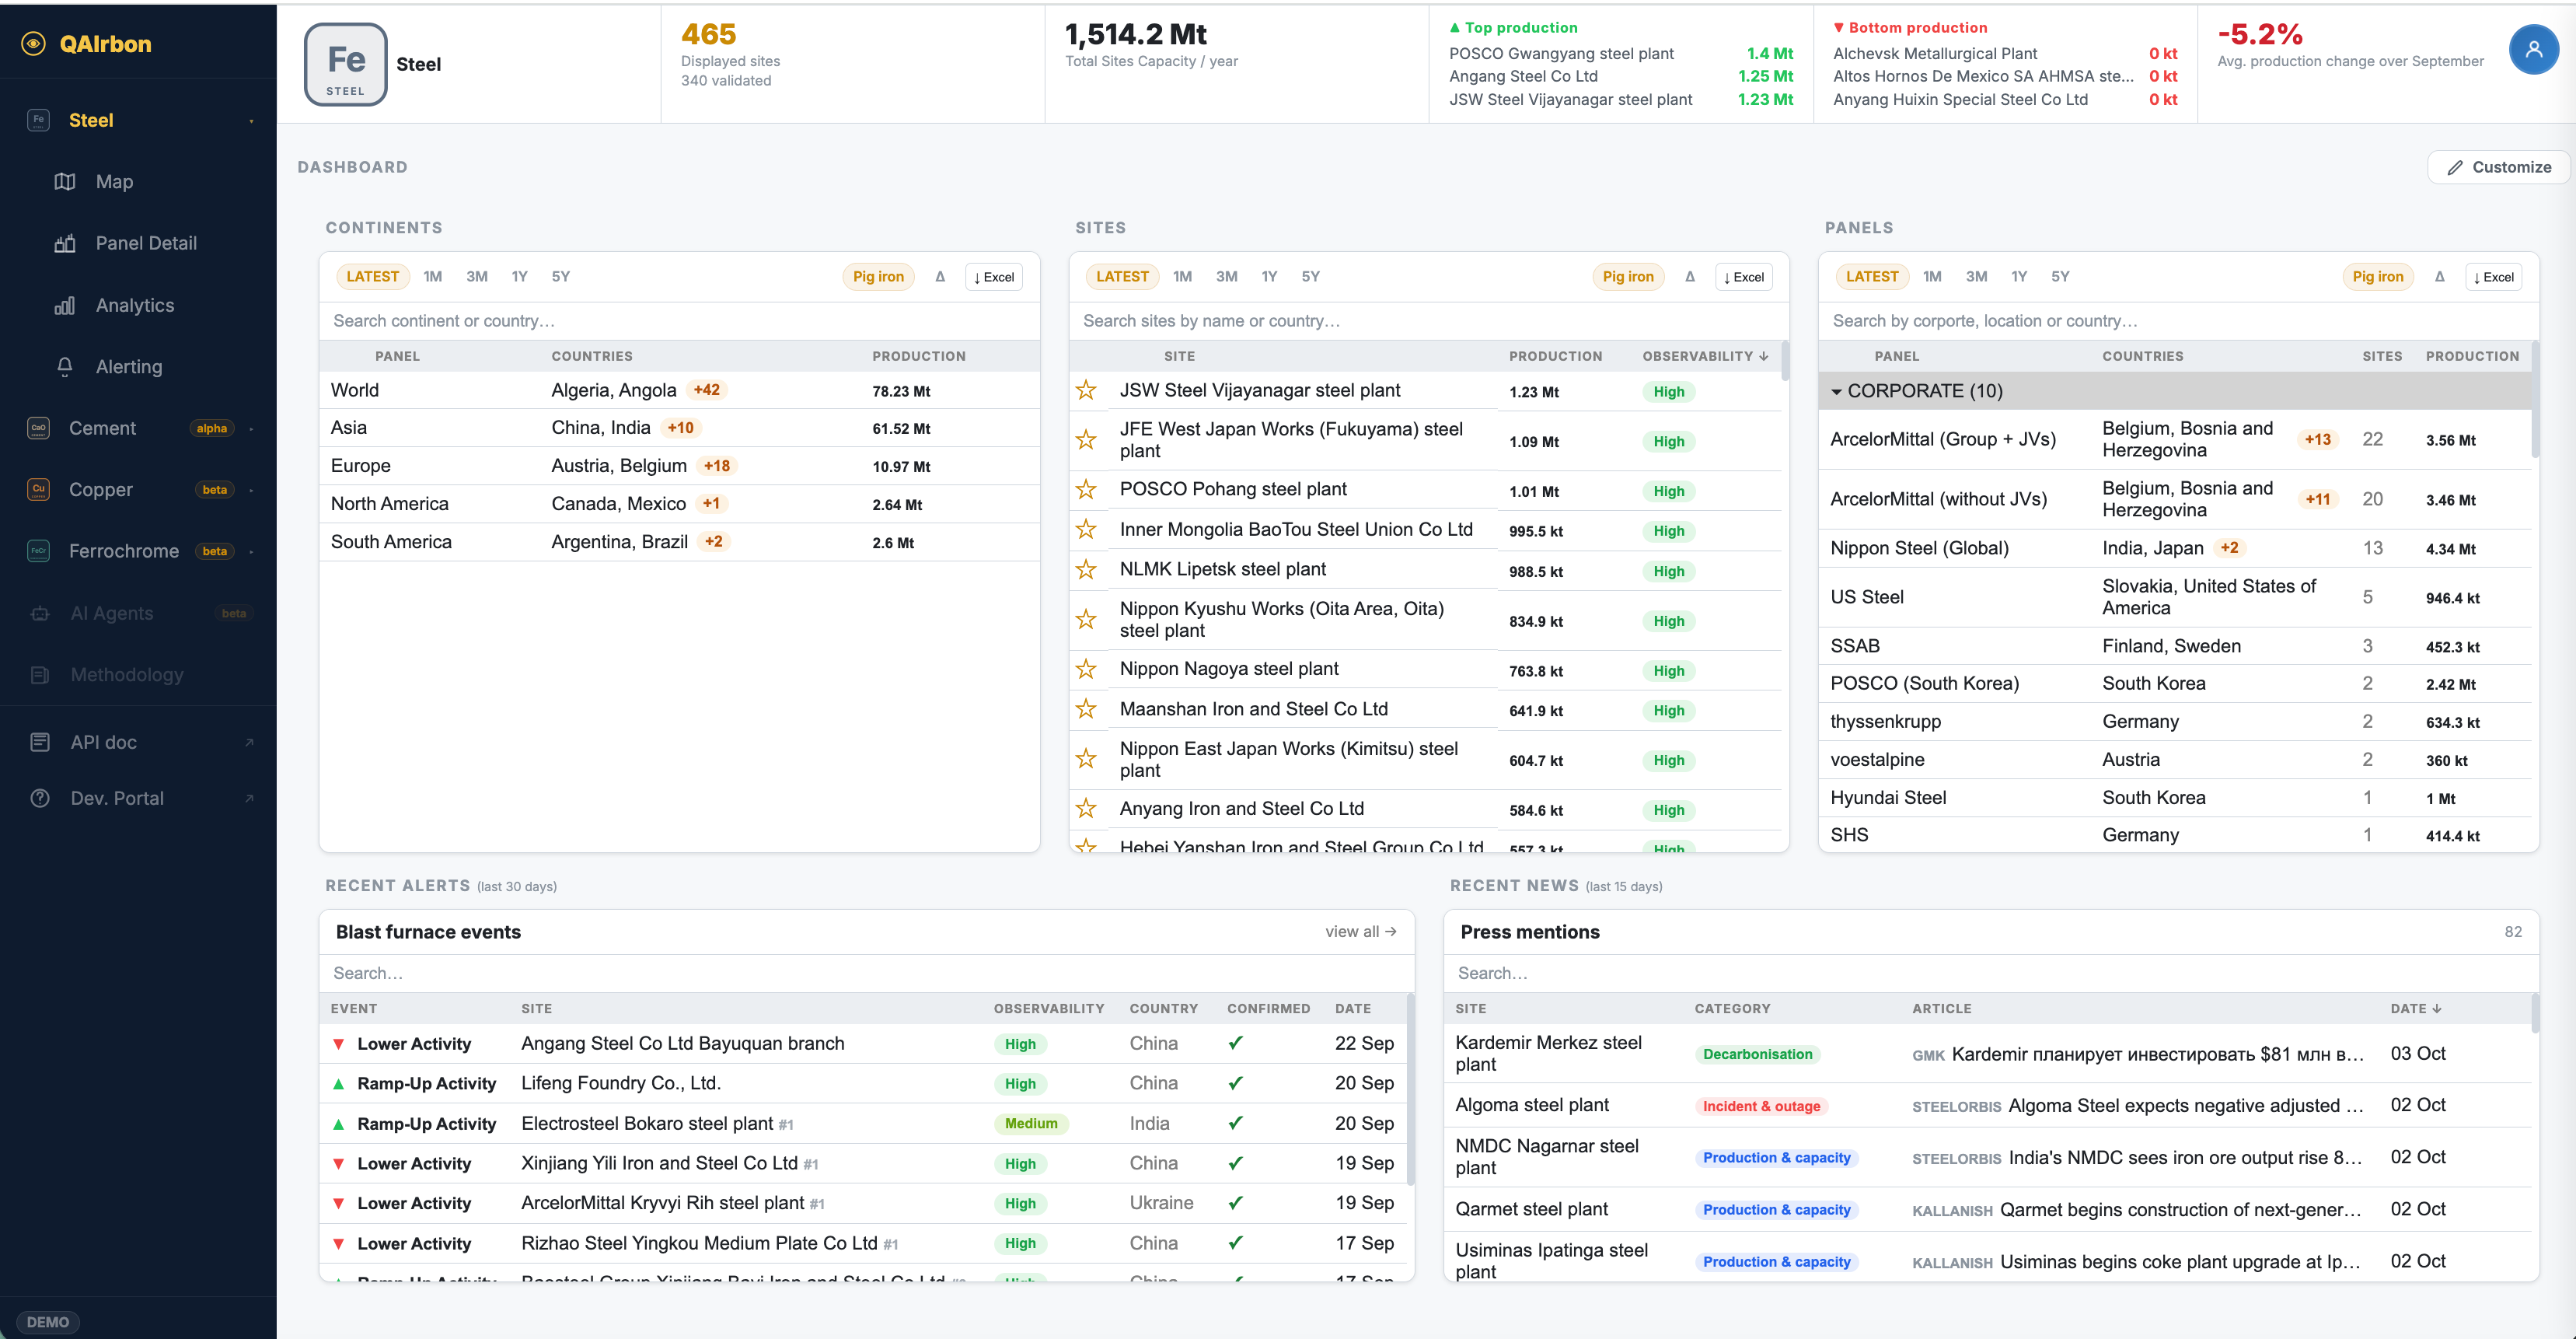Select 5Y tab in Continents panel
This screenshot has height=1339, width=2576.
[x=561, y=277]
